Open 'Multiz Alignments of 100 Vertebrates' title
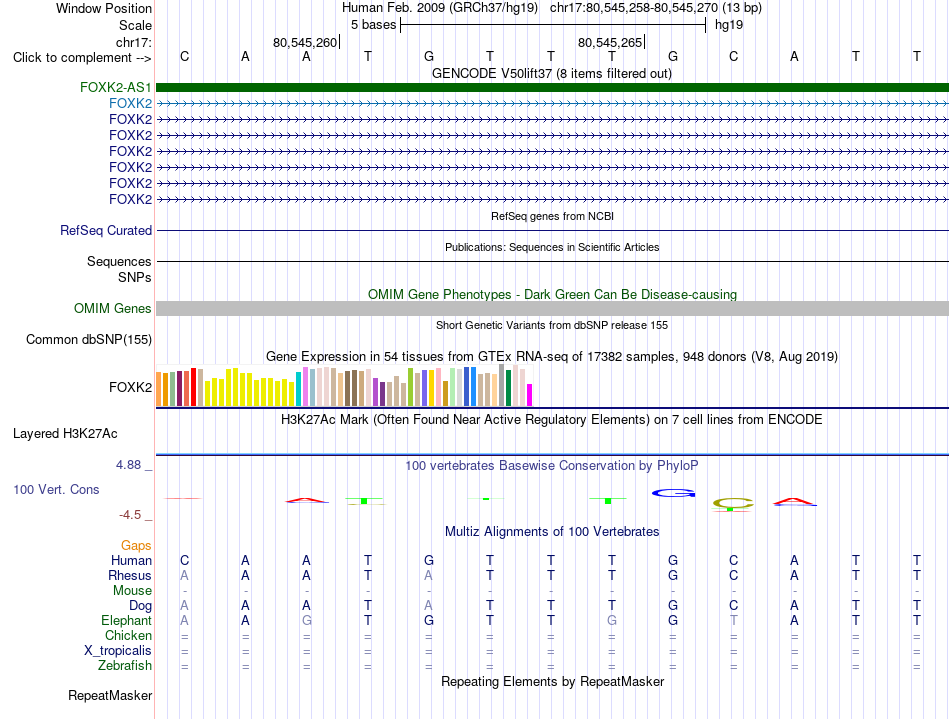Image resolution: width=950 pixels, height=719 pixels. [x=552, y=531]
